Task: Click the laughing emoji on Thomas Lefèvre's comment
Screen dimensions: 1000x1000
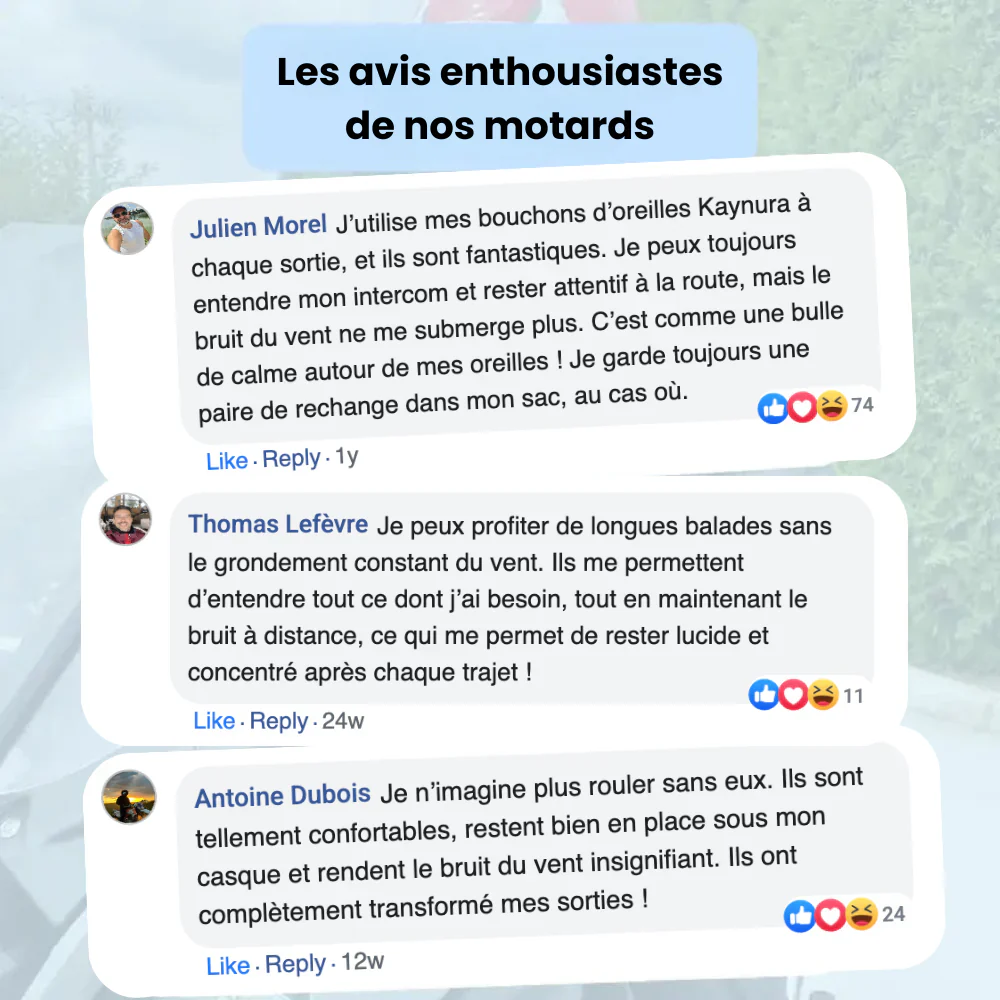Action: [823, 695]
